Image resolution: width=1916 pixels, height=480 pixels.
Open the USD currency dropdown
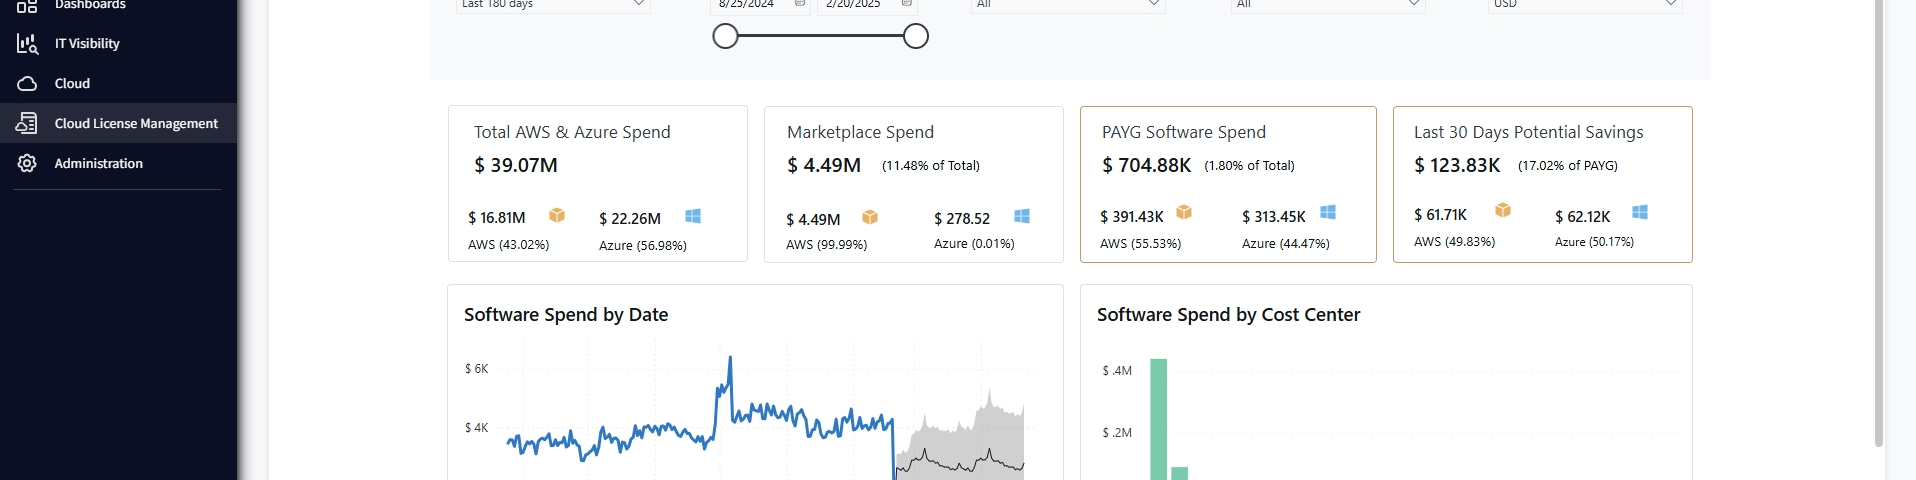(x=1585, y=5)
